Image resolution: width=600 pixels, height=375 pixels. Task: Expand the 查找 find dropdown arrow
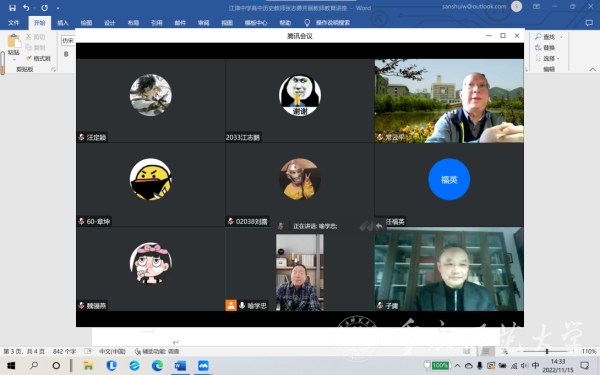pyautogui.click(x=561, y=37)
